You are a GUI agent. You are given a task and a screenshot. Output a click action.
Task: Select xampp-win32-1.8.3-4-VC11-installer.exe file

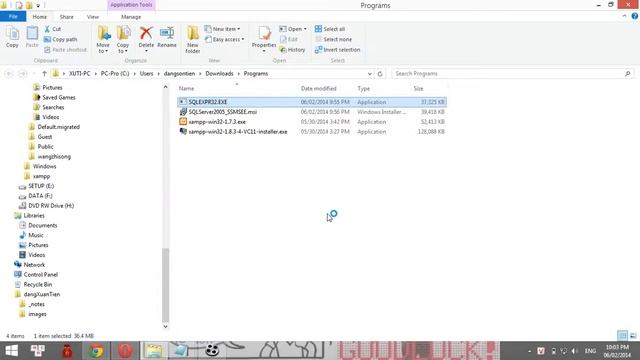(x=312, y=131)
